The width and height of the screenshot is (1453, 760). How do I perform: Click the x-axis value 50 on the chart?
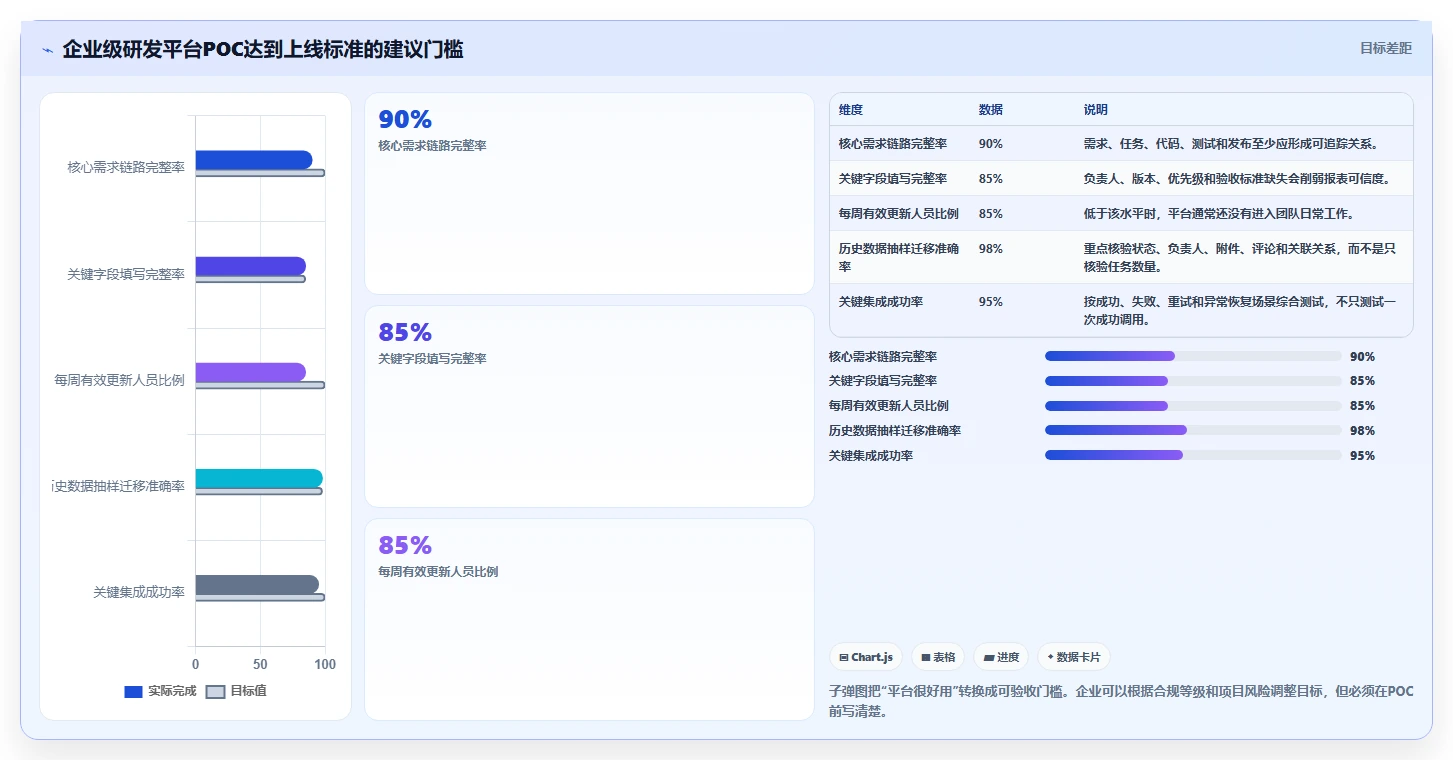click(x=260, y=664)
